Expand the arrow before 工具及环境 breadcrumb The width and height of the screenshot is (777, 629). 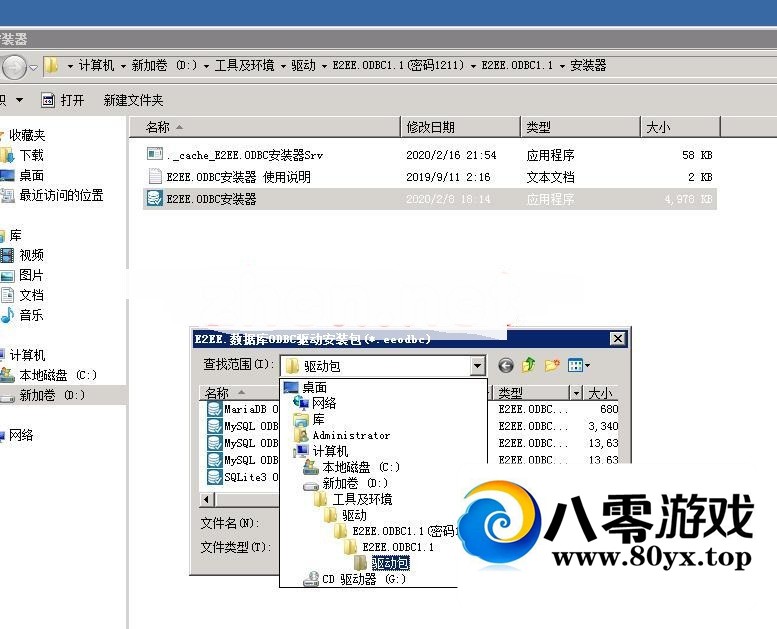pos(206,66)
